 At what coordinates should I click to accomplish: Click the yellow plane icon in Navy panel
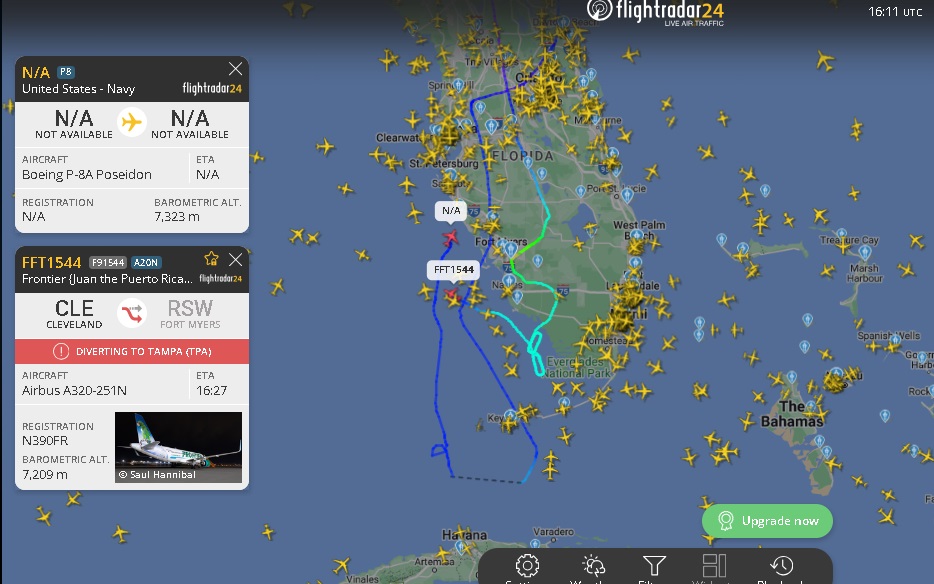tap(132, 122)
